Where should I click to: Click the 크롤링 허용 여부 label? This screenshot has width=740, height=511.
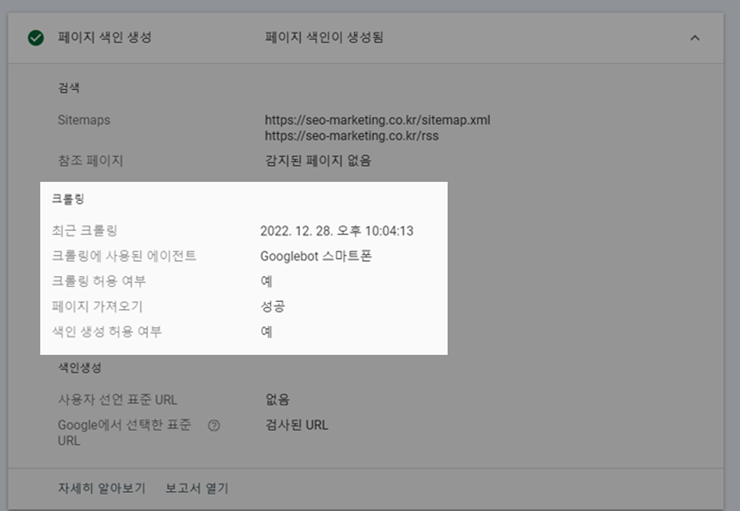tap(99, 281)
